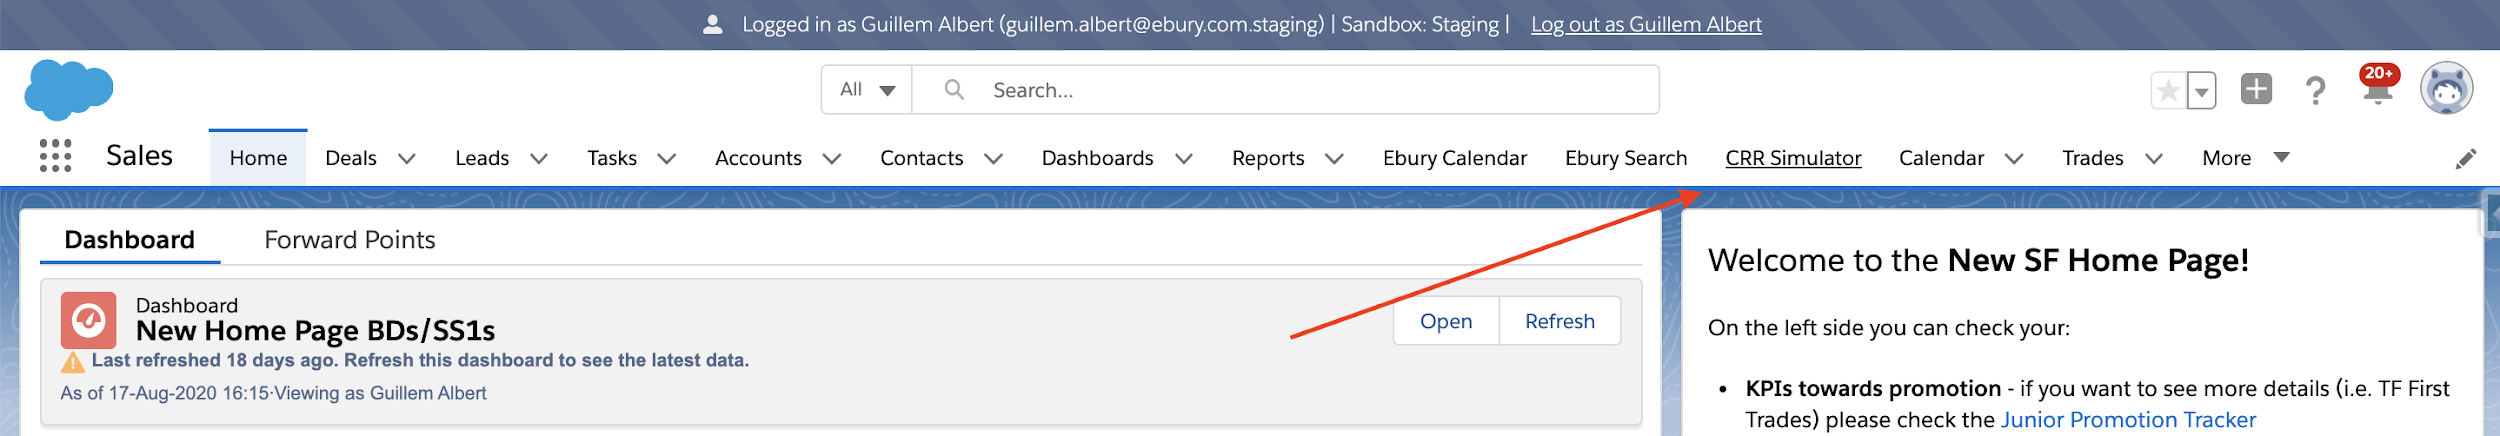Click the Global Actions plus icon
This screenshot has height=436, width=2500.
coord(2256,89)
